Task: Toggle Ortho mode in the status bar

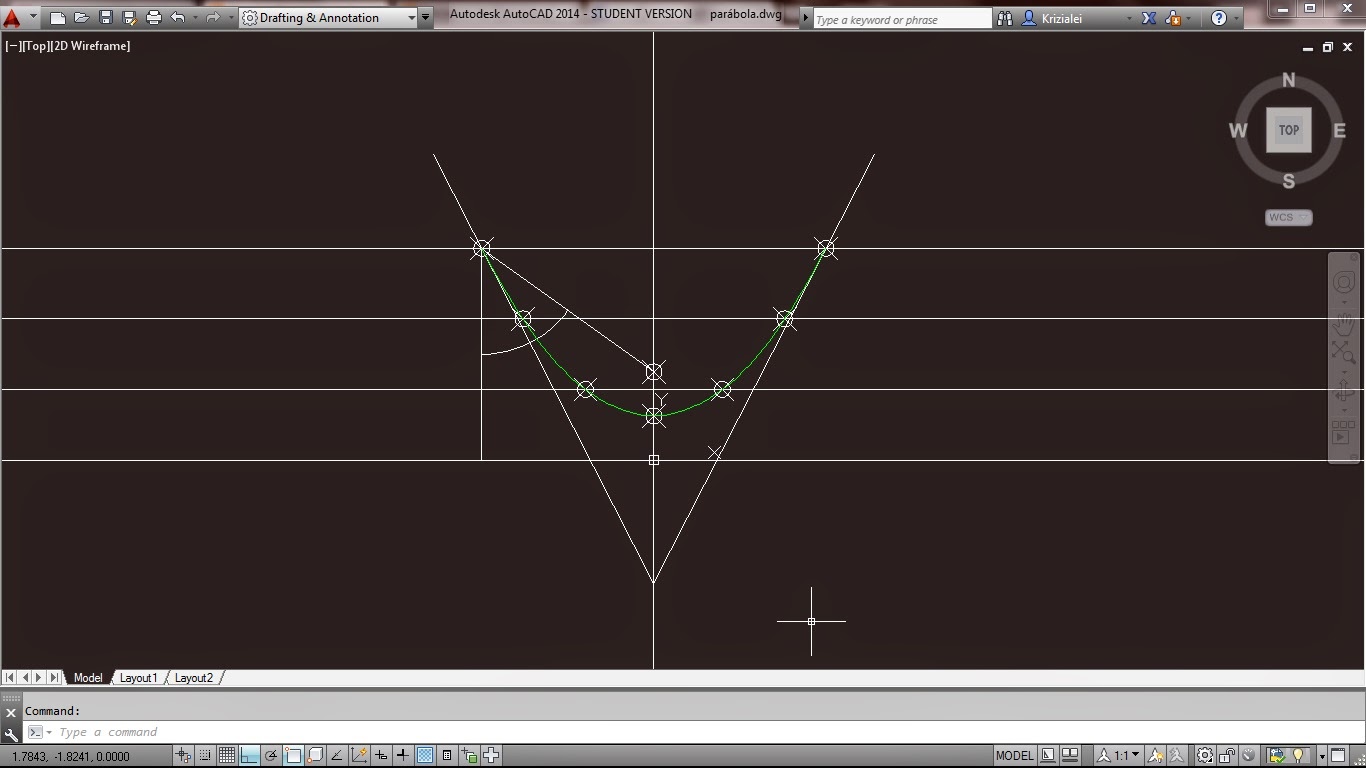Action: [250, 756]
